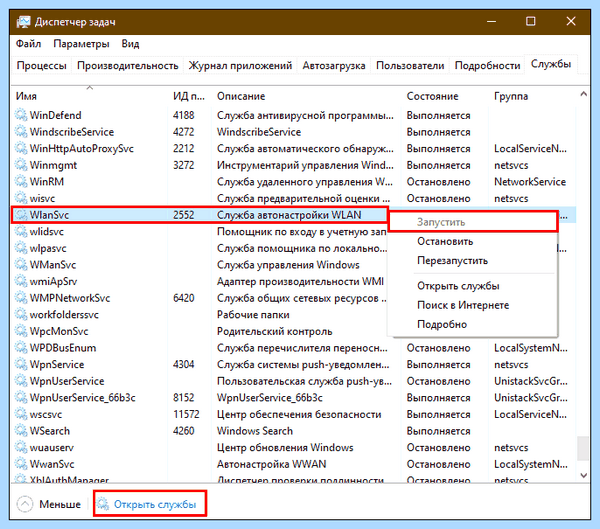Click the scrollbar up arrow
This screenshot has height=529, width=600.
click(x=583, y=93)
